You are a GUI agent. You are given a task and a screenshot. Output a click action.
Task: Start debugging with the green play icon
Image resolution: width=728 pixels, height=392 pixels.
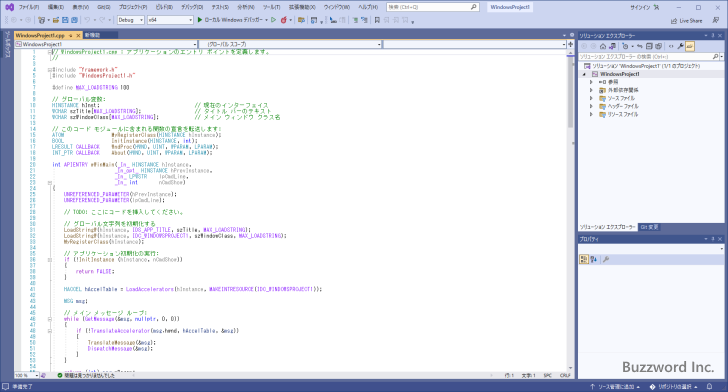tap(200, 20)
